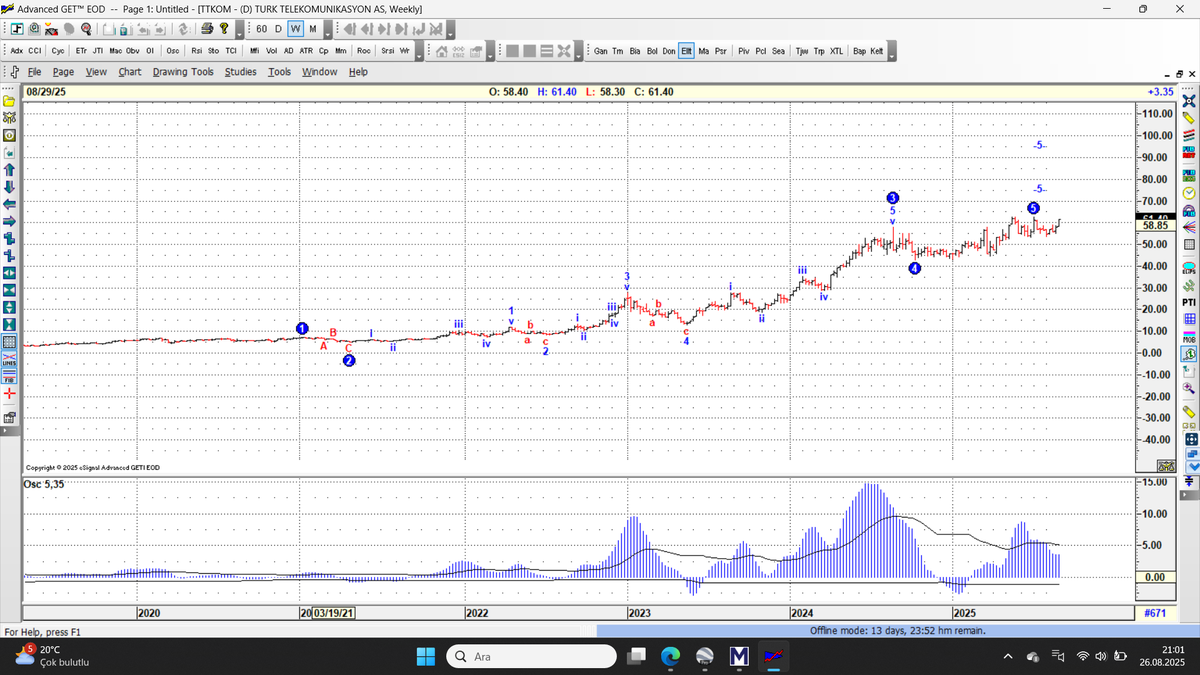
Task: Click the yellow help question mark icon
Action: tap(223, 28)
